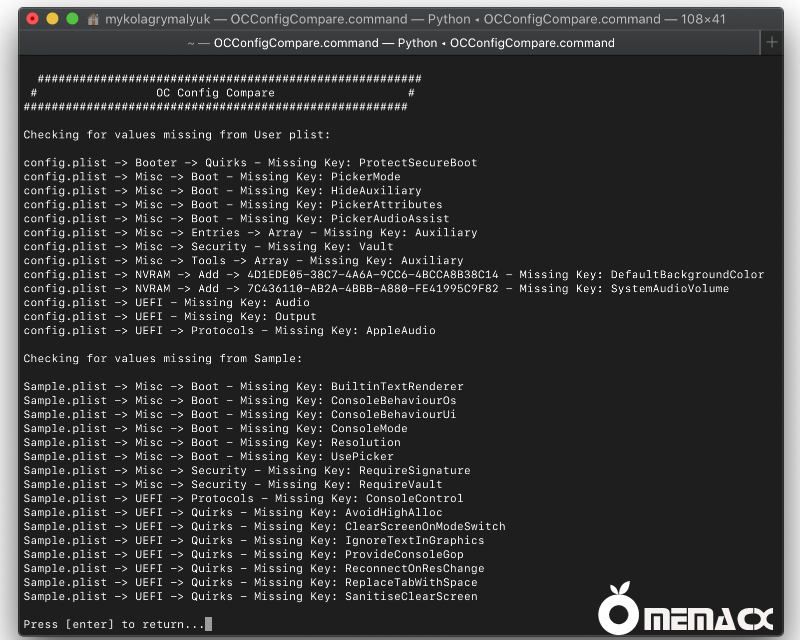This screenshot has height=640, width=800.
Task: Click the green full-screen window button
Action: (x=72, y=19)
